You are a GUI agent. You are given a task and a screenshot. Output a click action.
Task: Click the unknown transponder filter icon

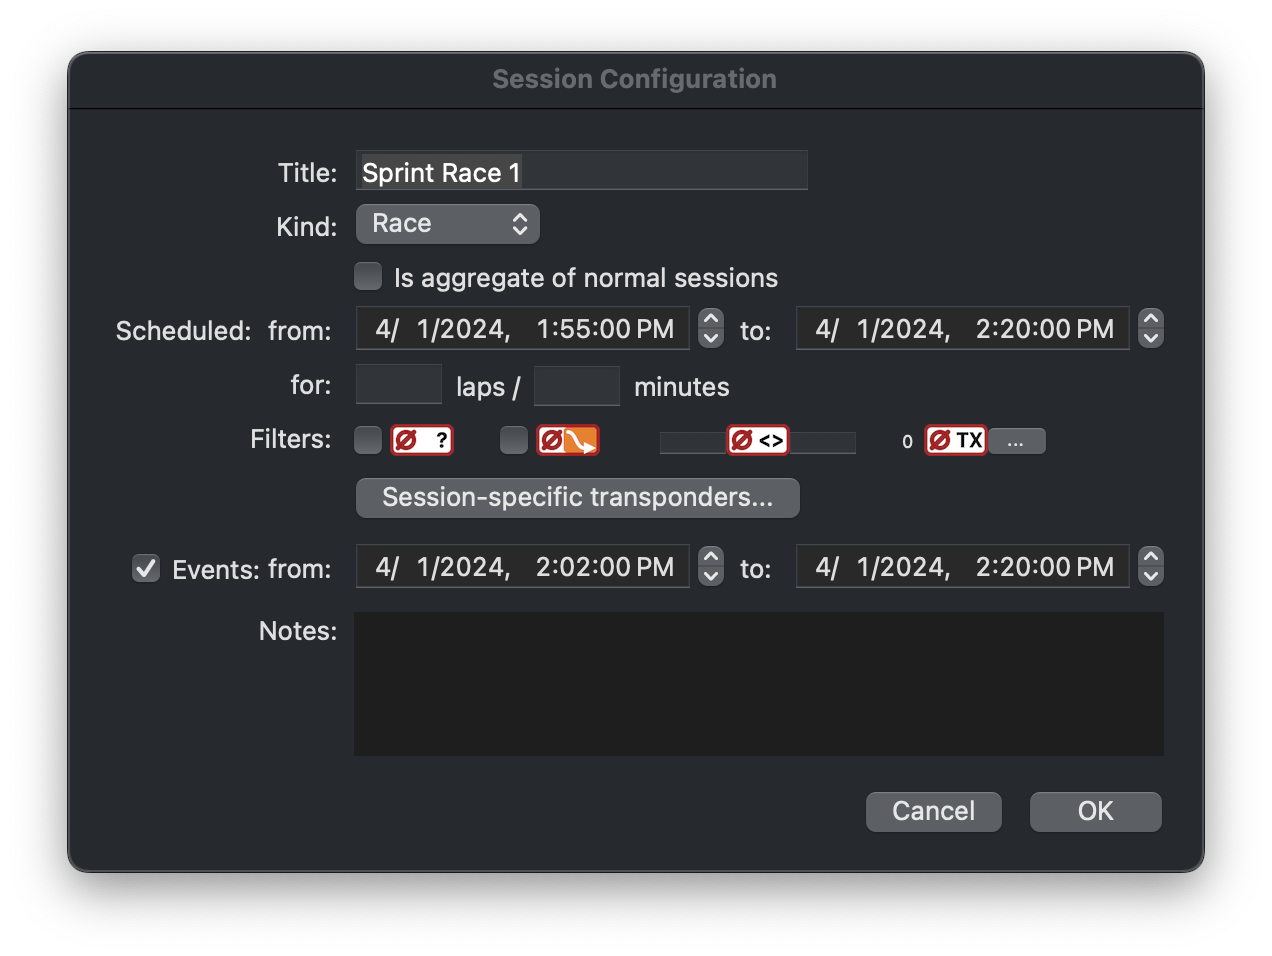coord(421,440)
